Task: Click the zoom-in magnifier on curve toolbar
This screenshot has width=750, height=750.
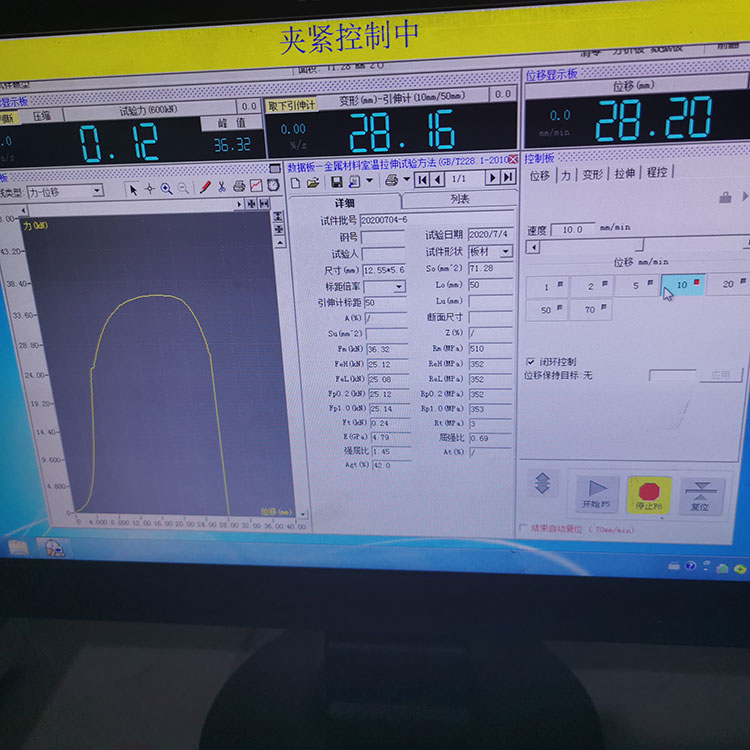Action: (167, 188)
